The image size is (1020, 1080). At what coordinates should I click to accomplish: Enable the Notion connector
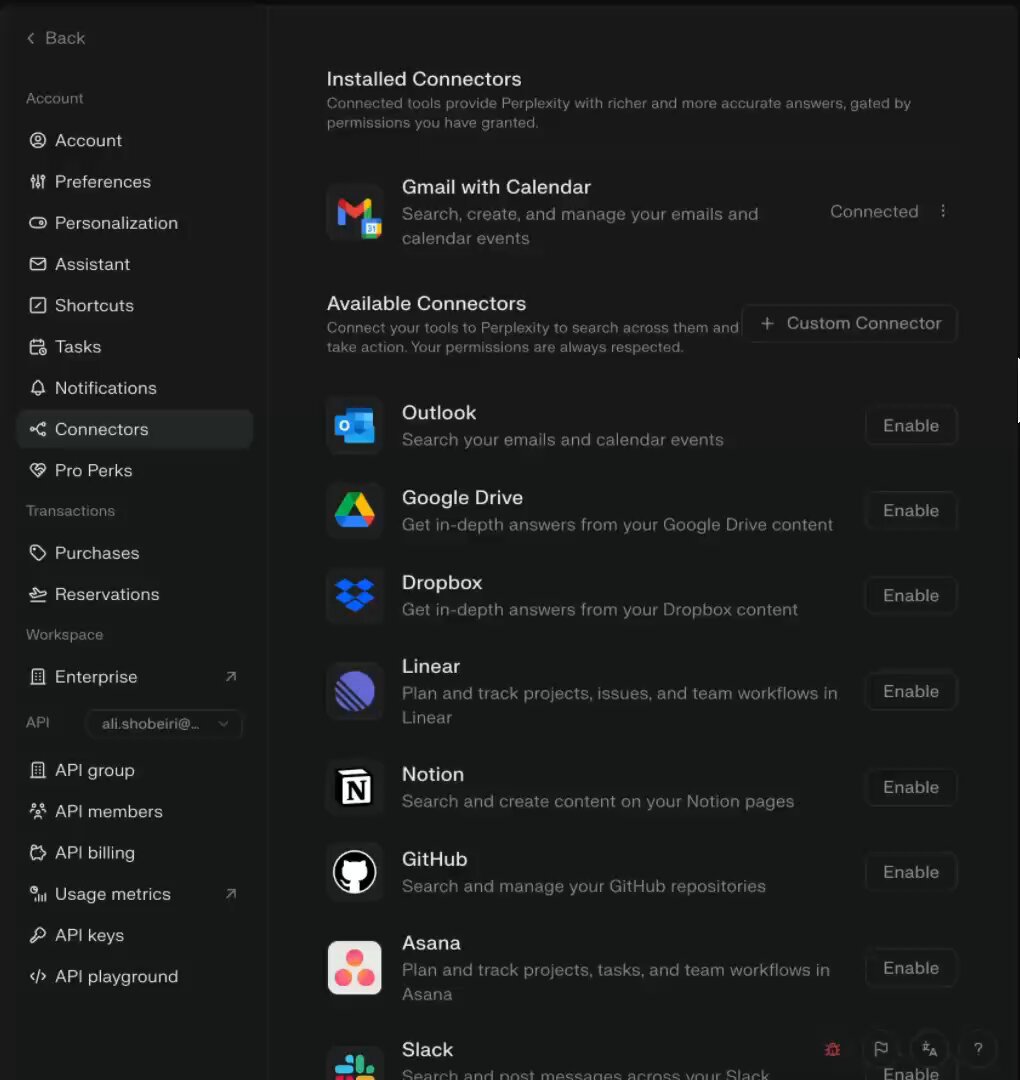coord(910,787)
